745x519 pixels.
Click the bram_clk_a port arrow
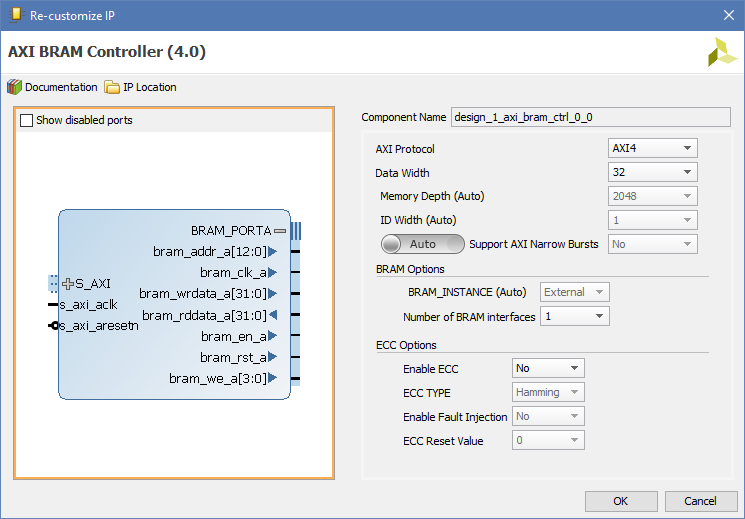(x=272, y=272)
